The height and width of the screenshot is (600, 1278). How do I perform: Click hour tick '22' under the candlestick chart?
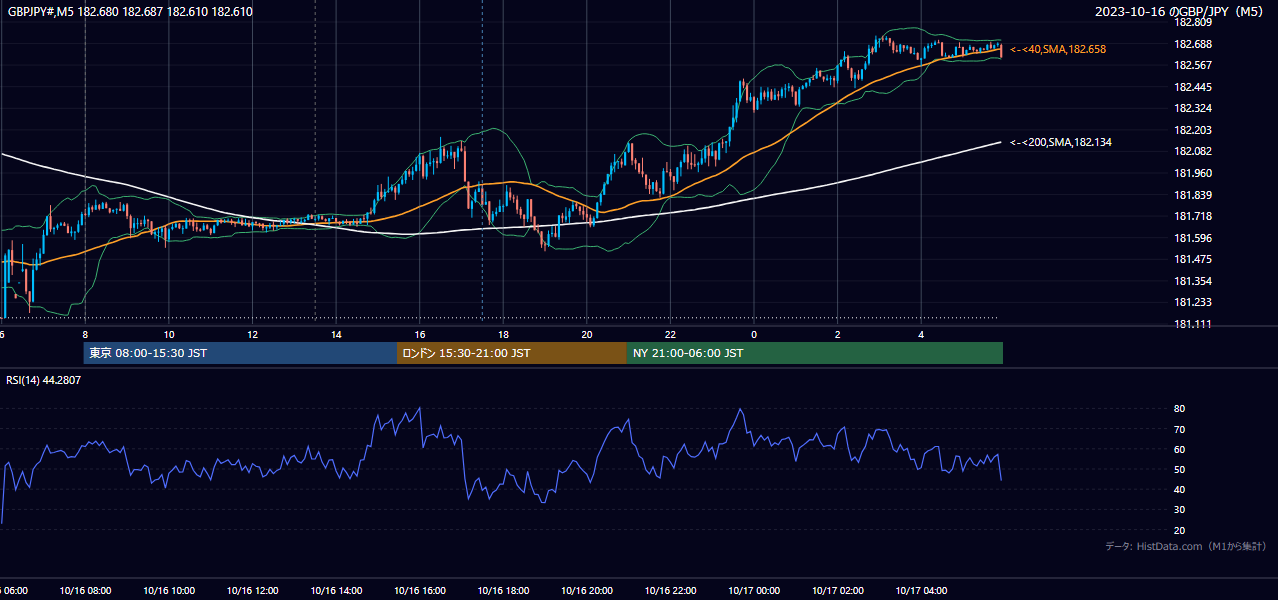click(670, 334)
